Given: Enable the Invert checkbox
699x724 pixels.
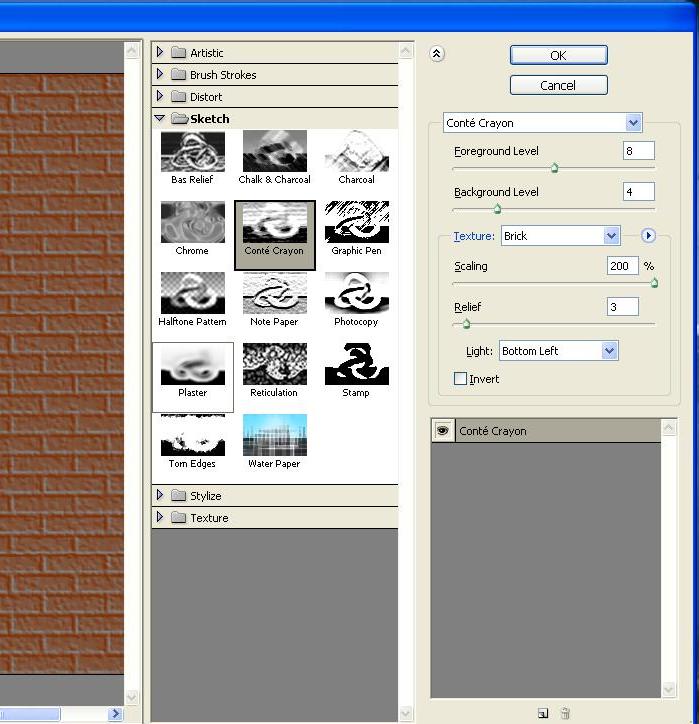Looking at the screenshot, I should (460, 379).
